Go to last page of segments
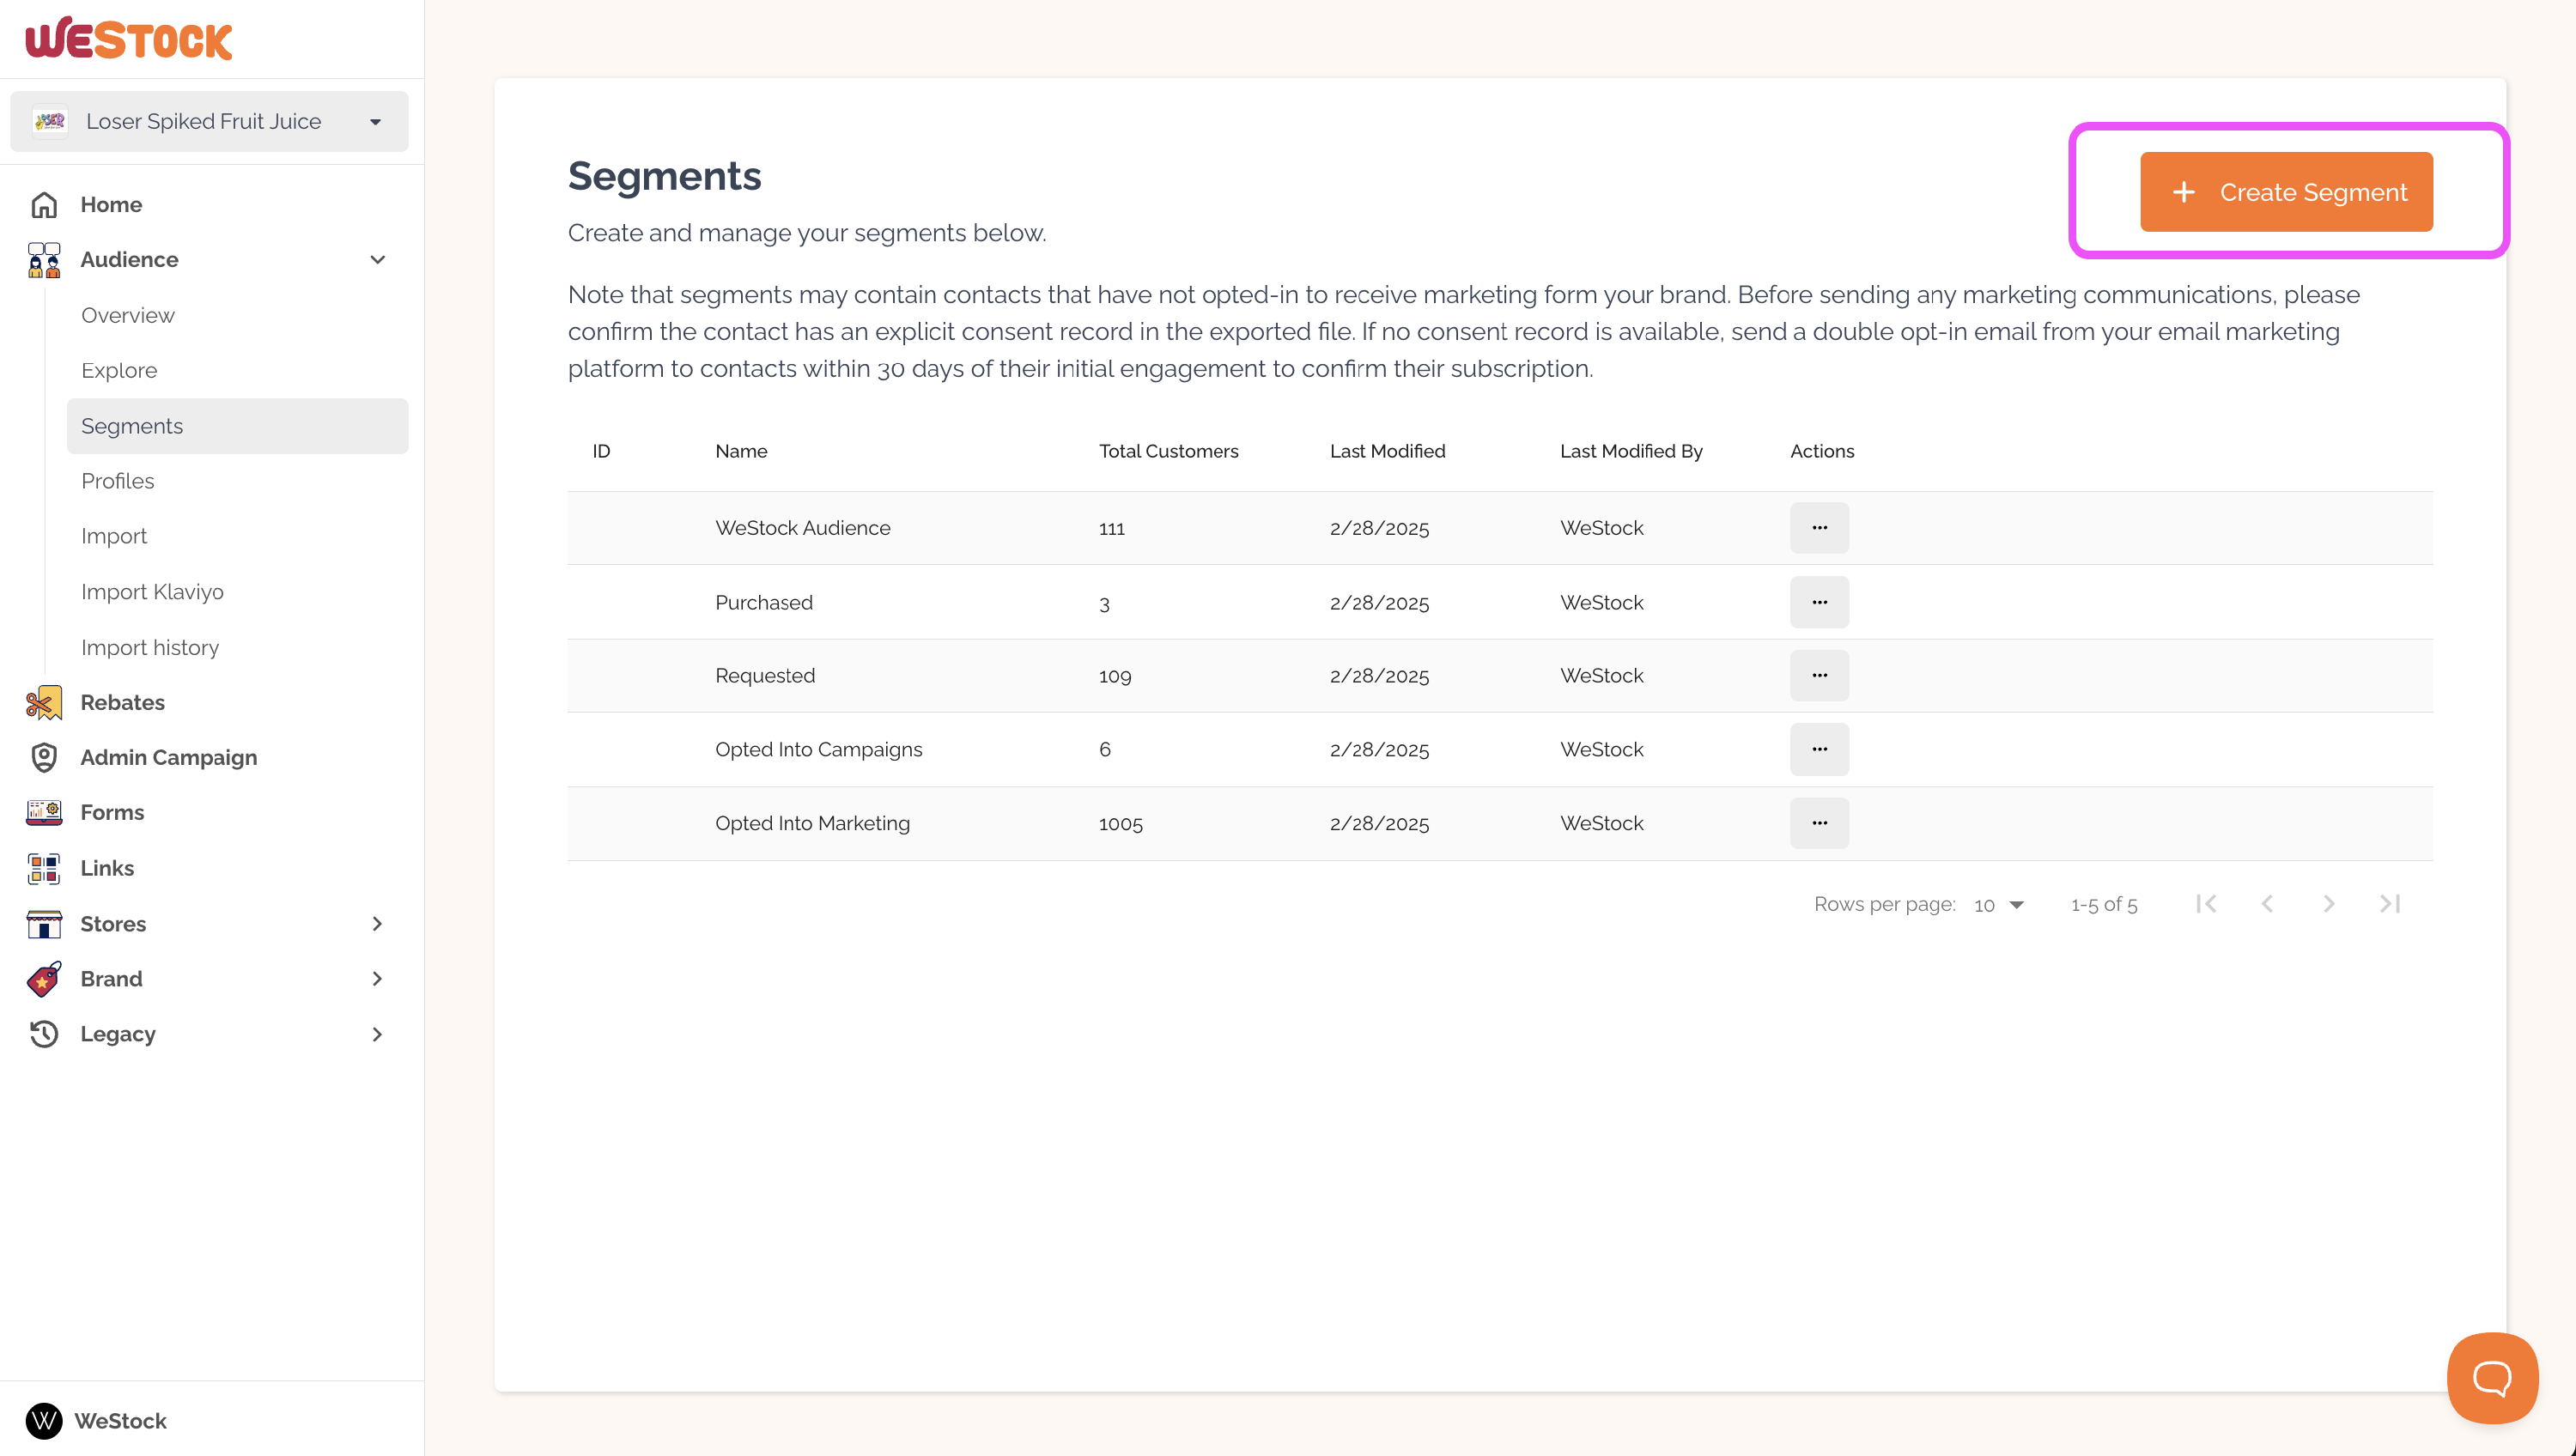 pyautogui.click(x=2389, y=904)
